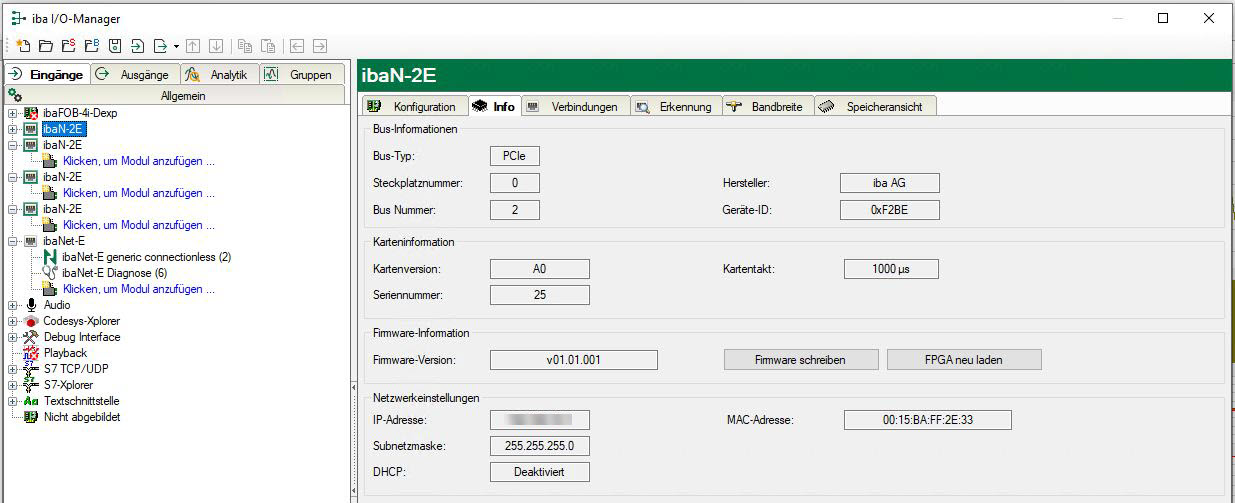Click the ibaNet-E Diagnose stethoscope icon

click(x=50, y=273)
